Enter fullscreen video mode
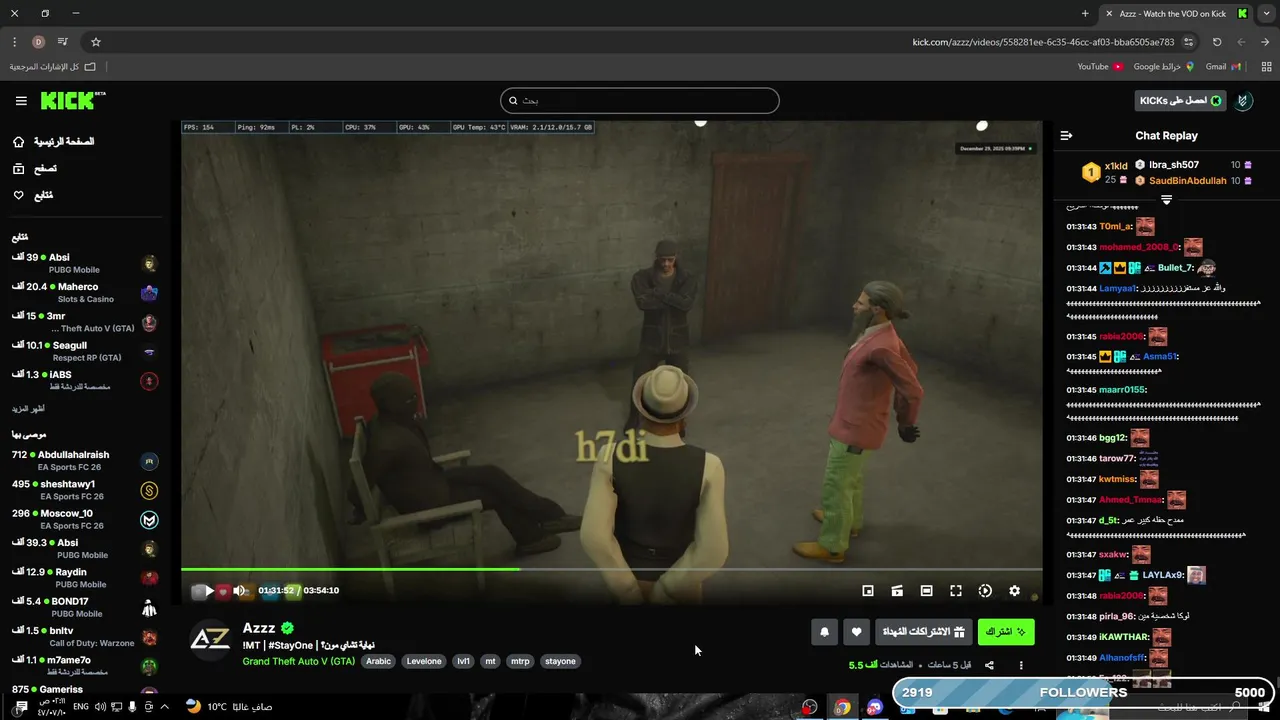 (955, 591)
